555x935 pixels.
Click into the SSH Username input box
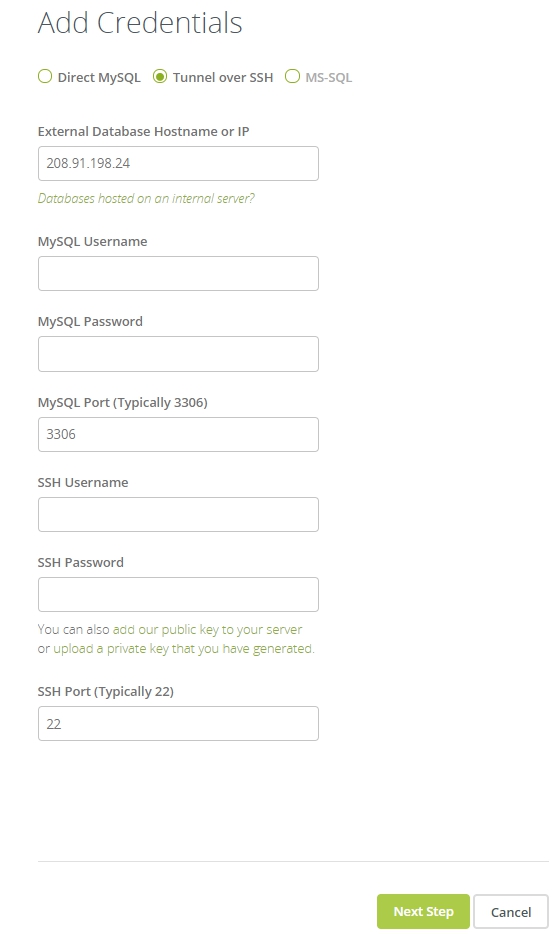pyautogui.click(x=178, y=515)
